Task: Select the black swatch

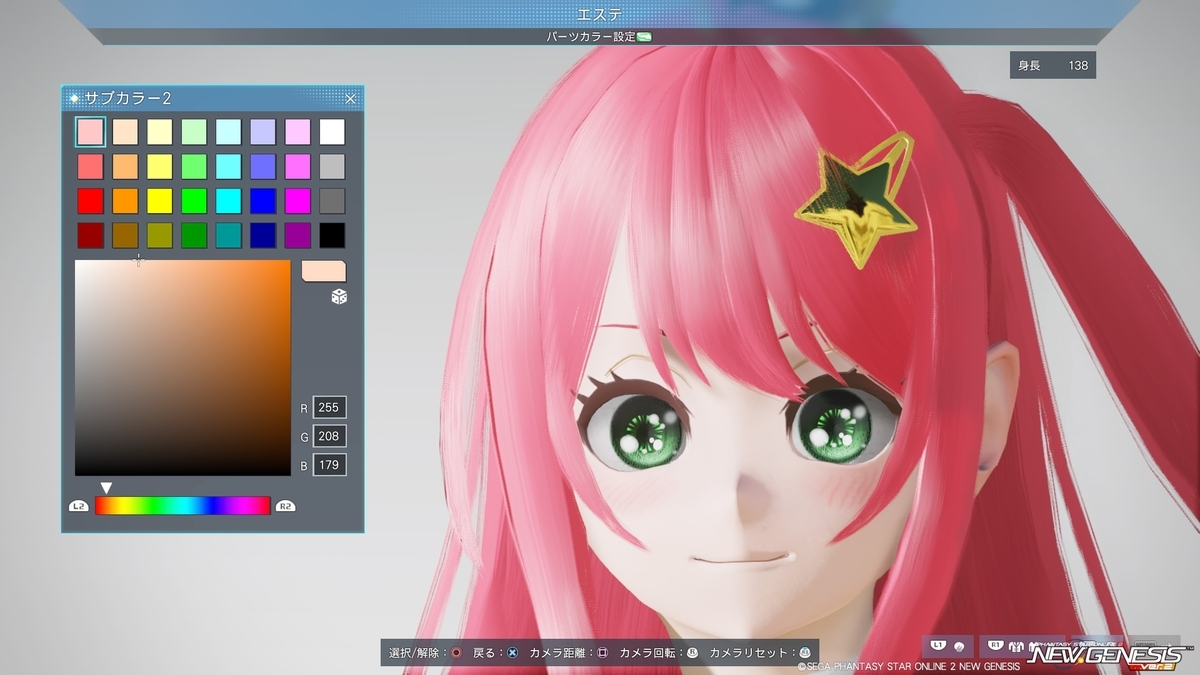Action: pyautogui.click(x=332, y=235)
